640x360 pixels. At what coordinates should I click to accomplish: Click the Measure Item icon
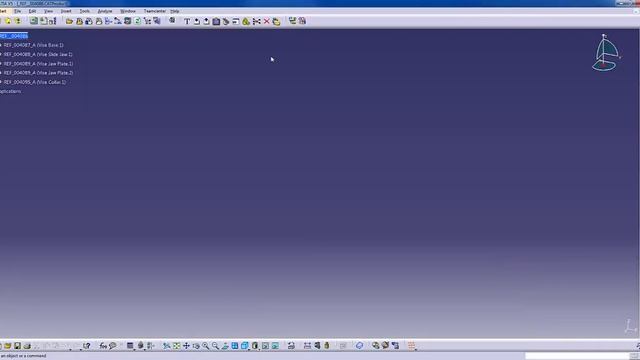[317, 346]
